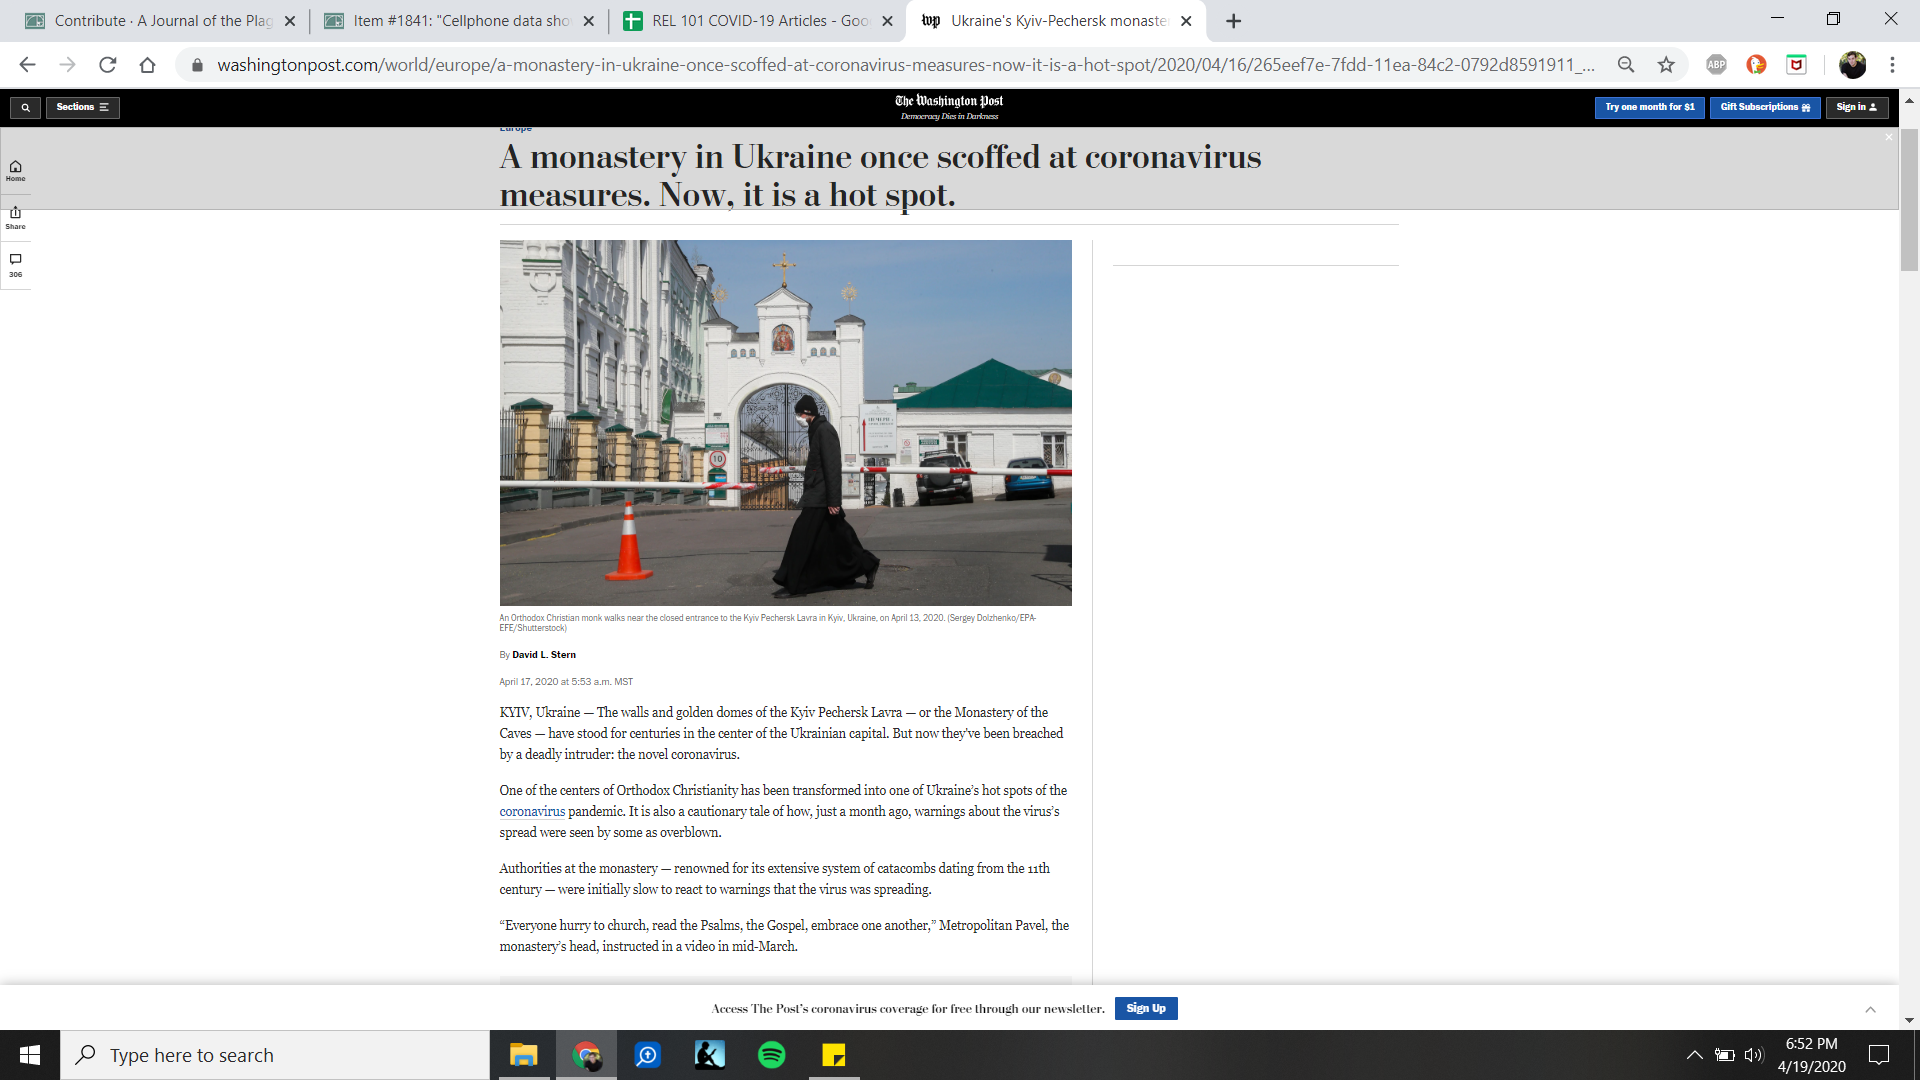Image resolution: width=1920 pixels, height=1080 pixels.
Task: Open the coronavirus link in the article
Action: pyautogui.click(x=532, y=812)
